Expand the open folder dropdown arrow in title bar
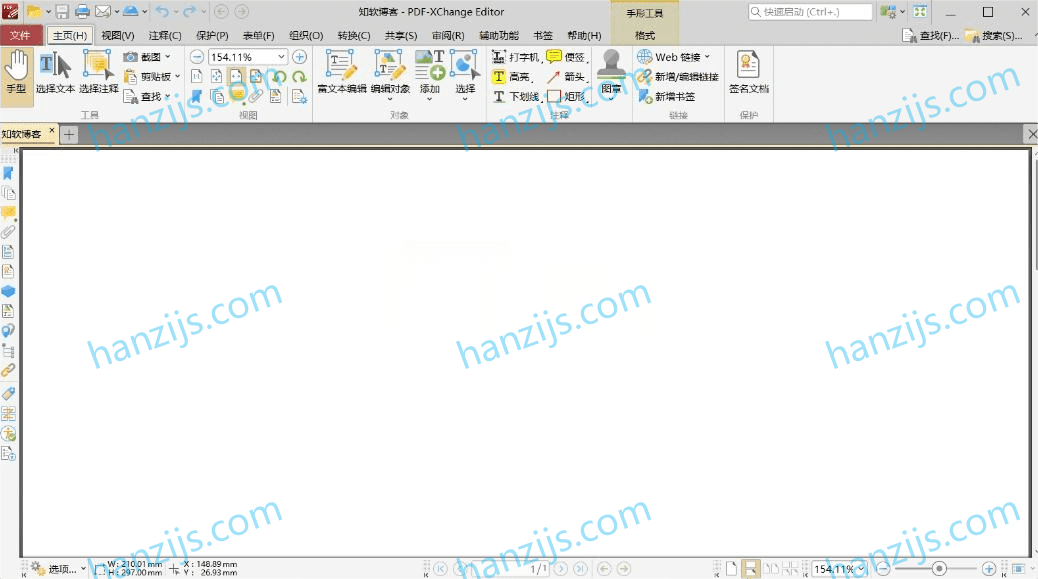The width and height of the screenshot is (1038, 579). [x=48, y=11]
